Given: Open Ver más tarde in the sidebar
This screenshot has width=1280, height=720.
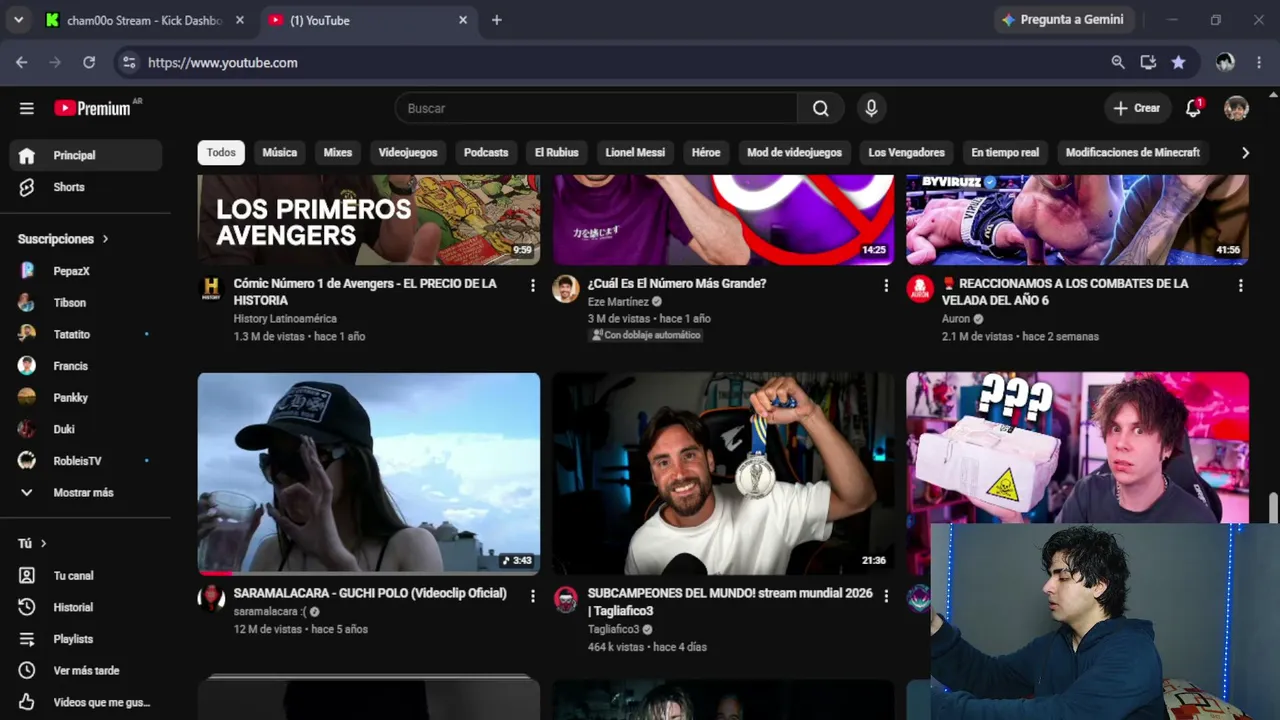Looking at the screenshot, I should tap(86, 671).
